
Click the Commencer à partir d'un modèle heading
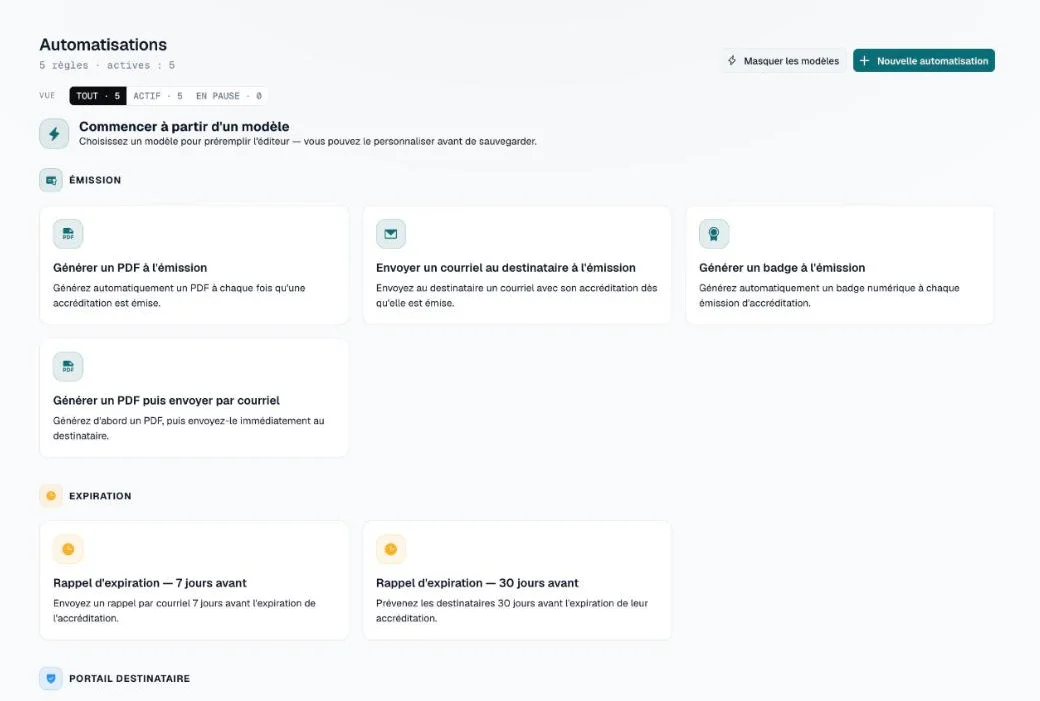tap(184, 126)
